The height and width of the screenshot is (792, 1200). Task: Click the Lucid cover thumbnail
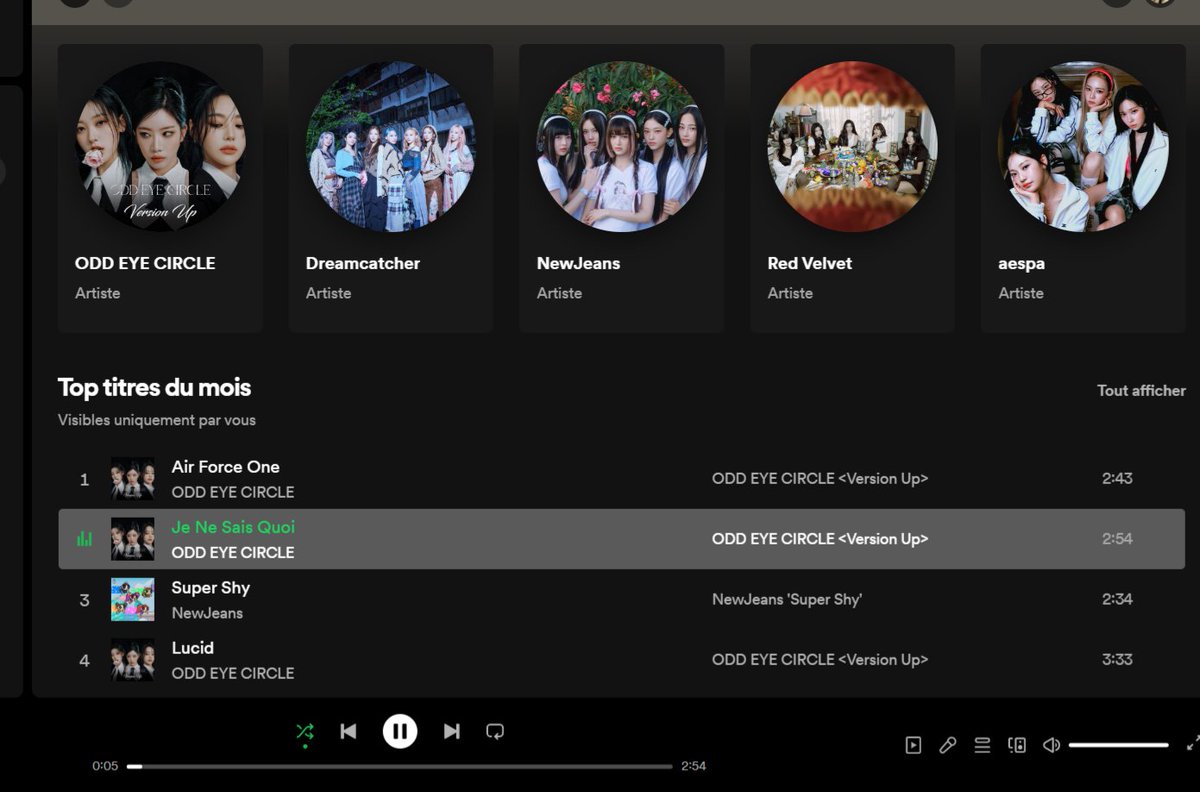click(133, 659)
